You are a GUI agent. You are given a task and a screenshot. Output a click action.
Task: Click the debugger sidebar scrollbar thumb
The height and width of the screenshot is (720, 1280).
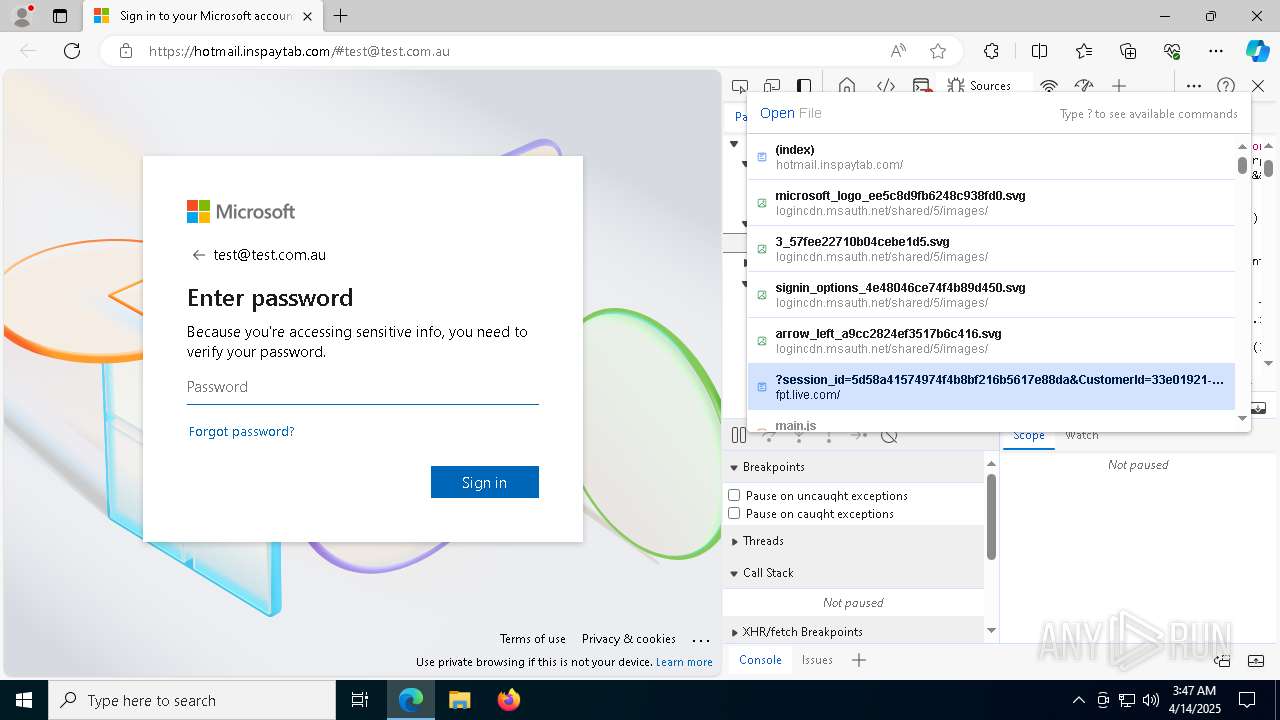click(991, 517)
